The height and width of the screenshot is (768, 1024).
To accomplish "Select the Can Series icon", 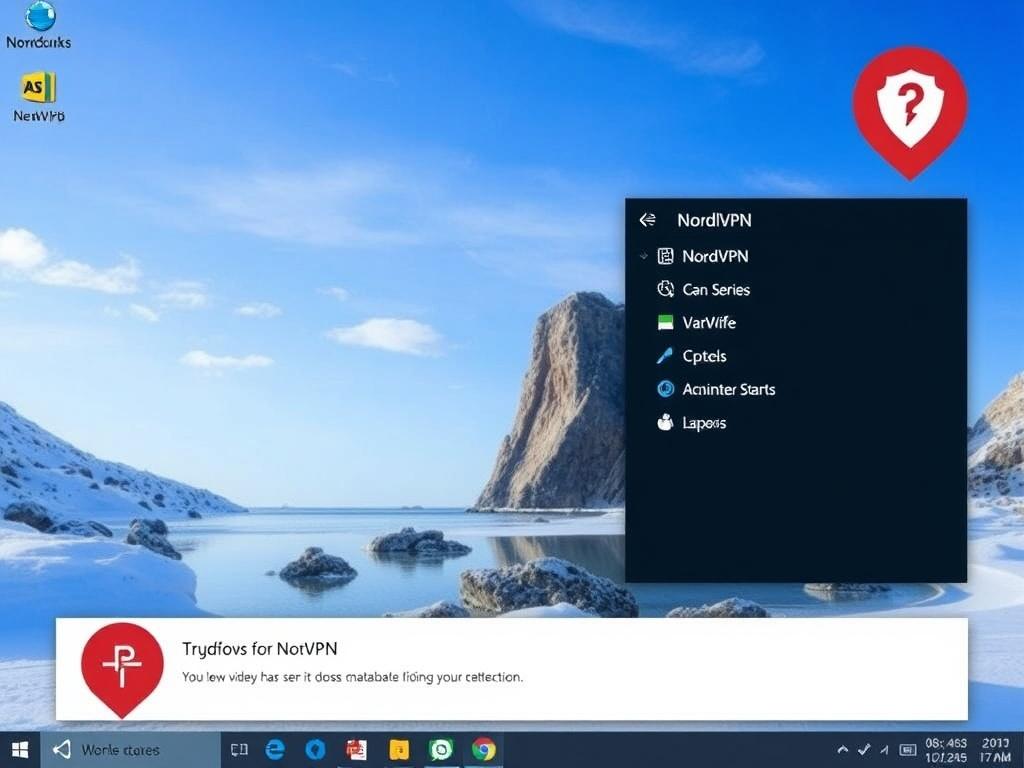I will point(665,289).
